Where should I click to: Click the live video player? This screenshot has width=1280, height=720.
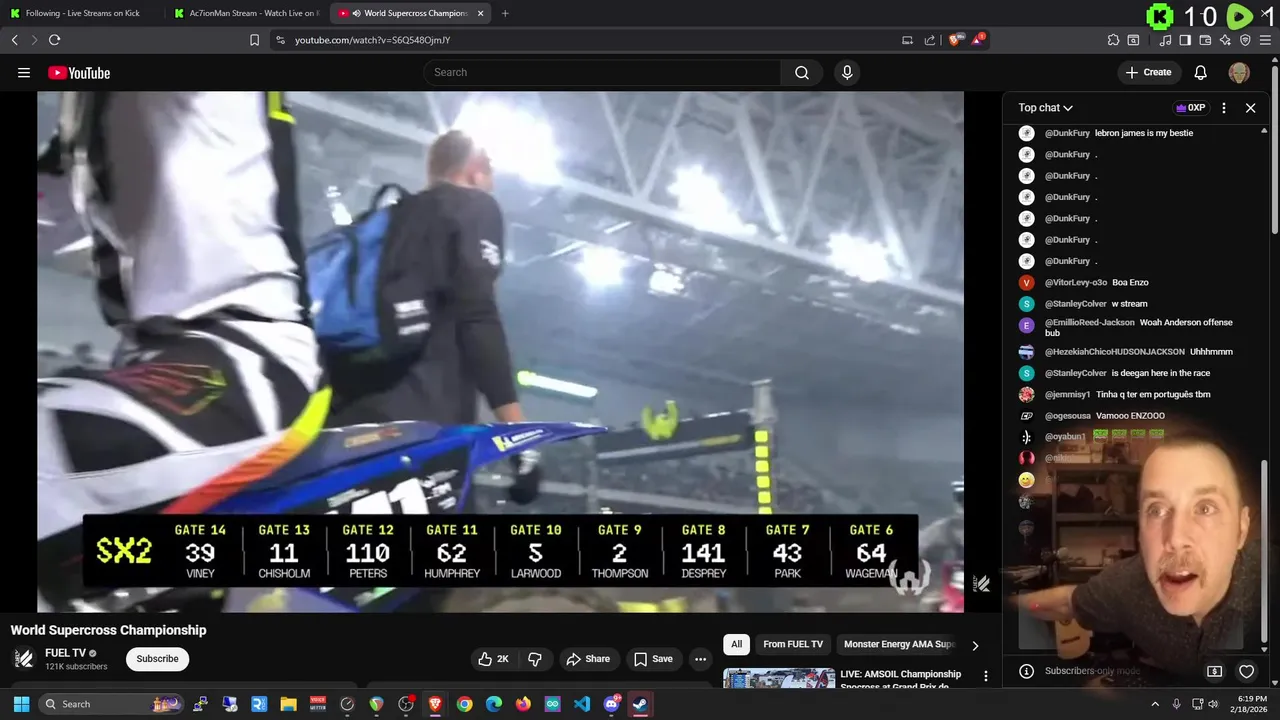[500, 352]
